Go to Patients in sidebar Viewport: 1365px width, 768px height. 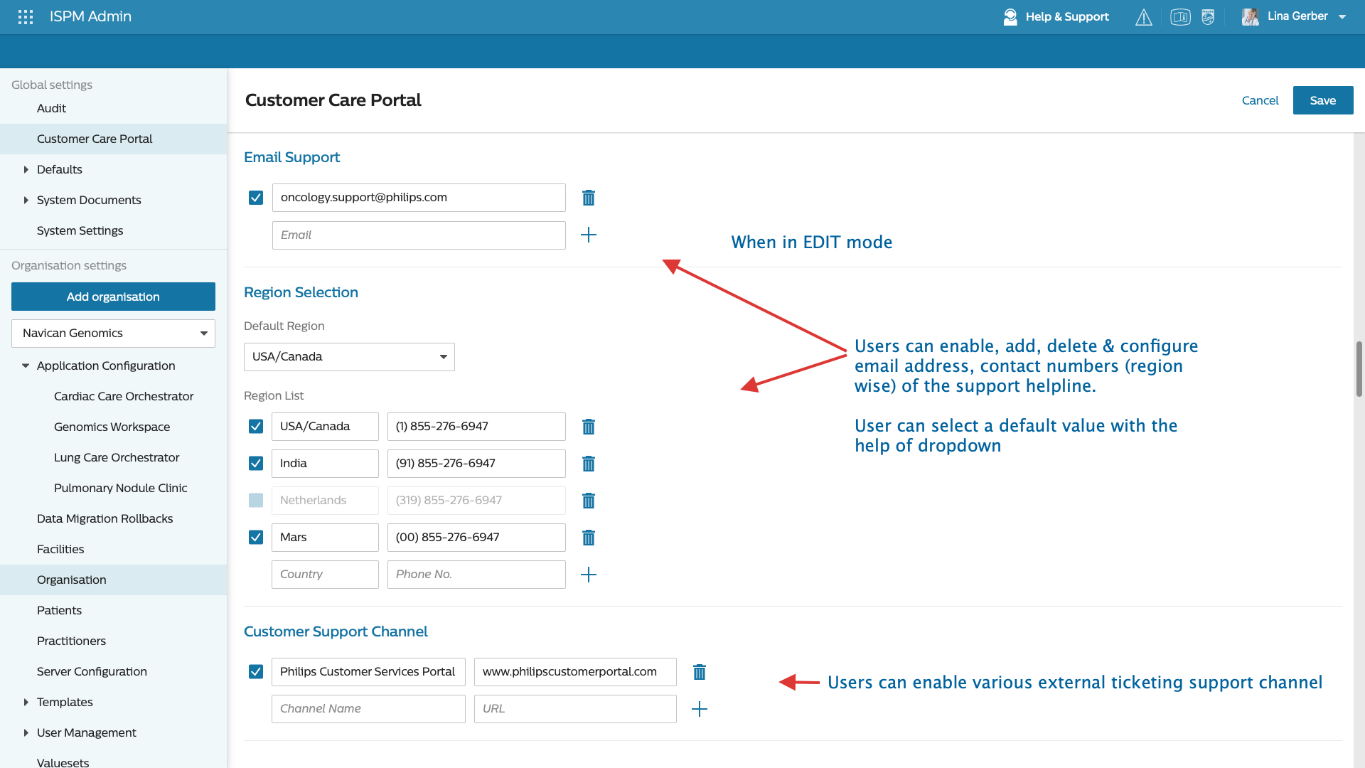(x=59, y=611)
